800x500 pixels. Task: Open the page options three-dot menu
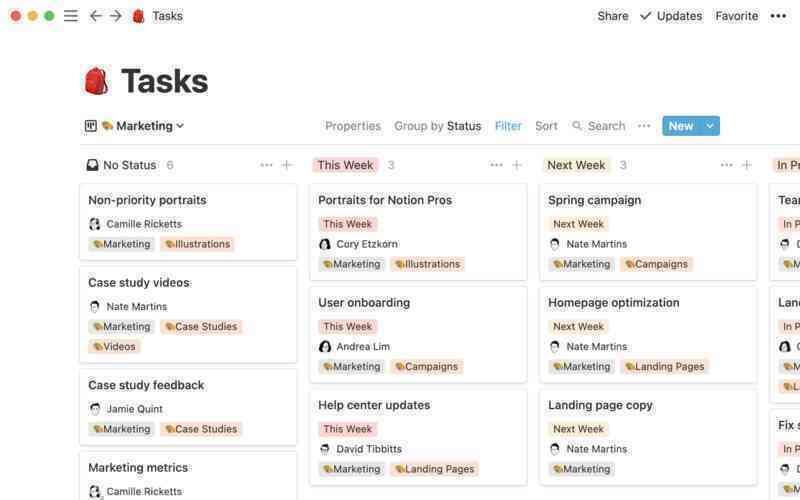coord(778,16)
